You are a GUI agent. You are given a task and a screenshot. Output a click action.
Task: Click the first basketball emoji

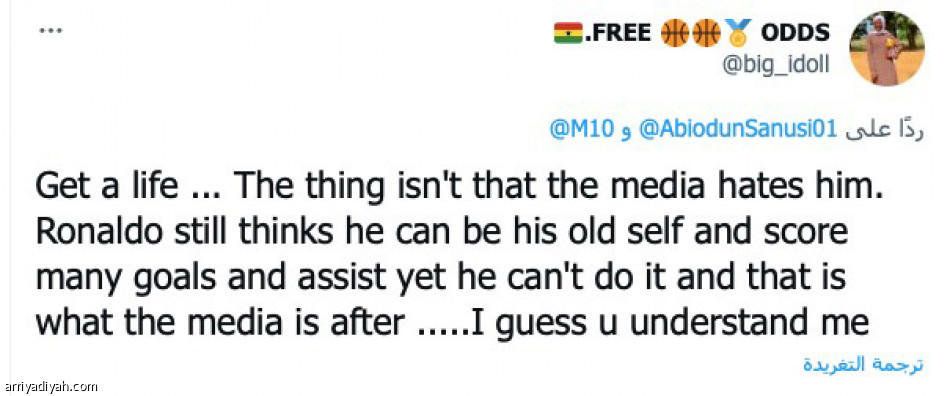coord(674,33)
